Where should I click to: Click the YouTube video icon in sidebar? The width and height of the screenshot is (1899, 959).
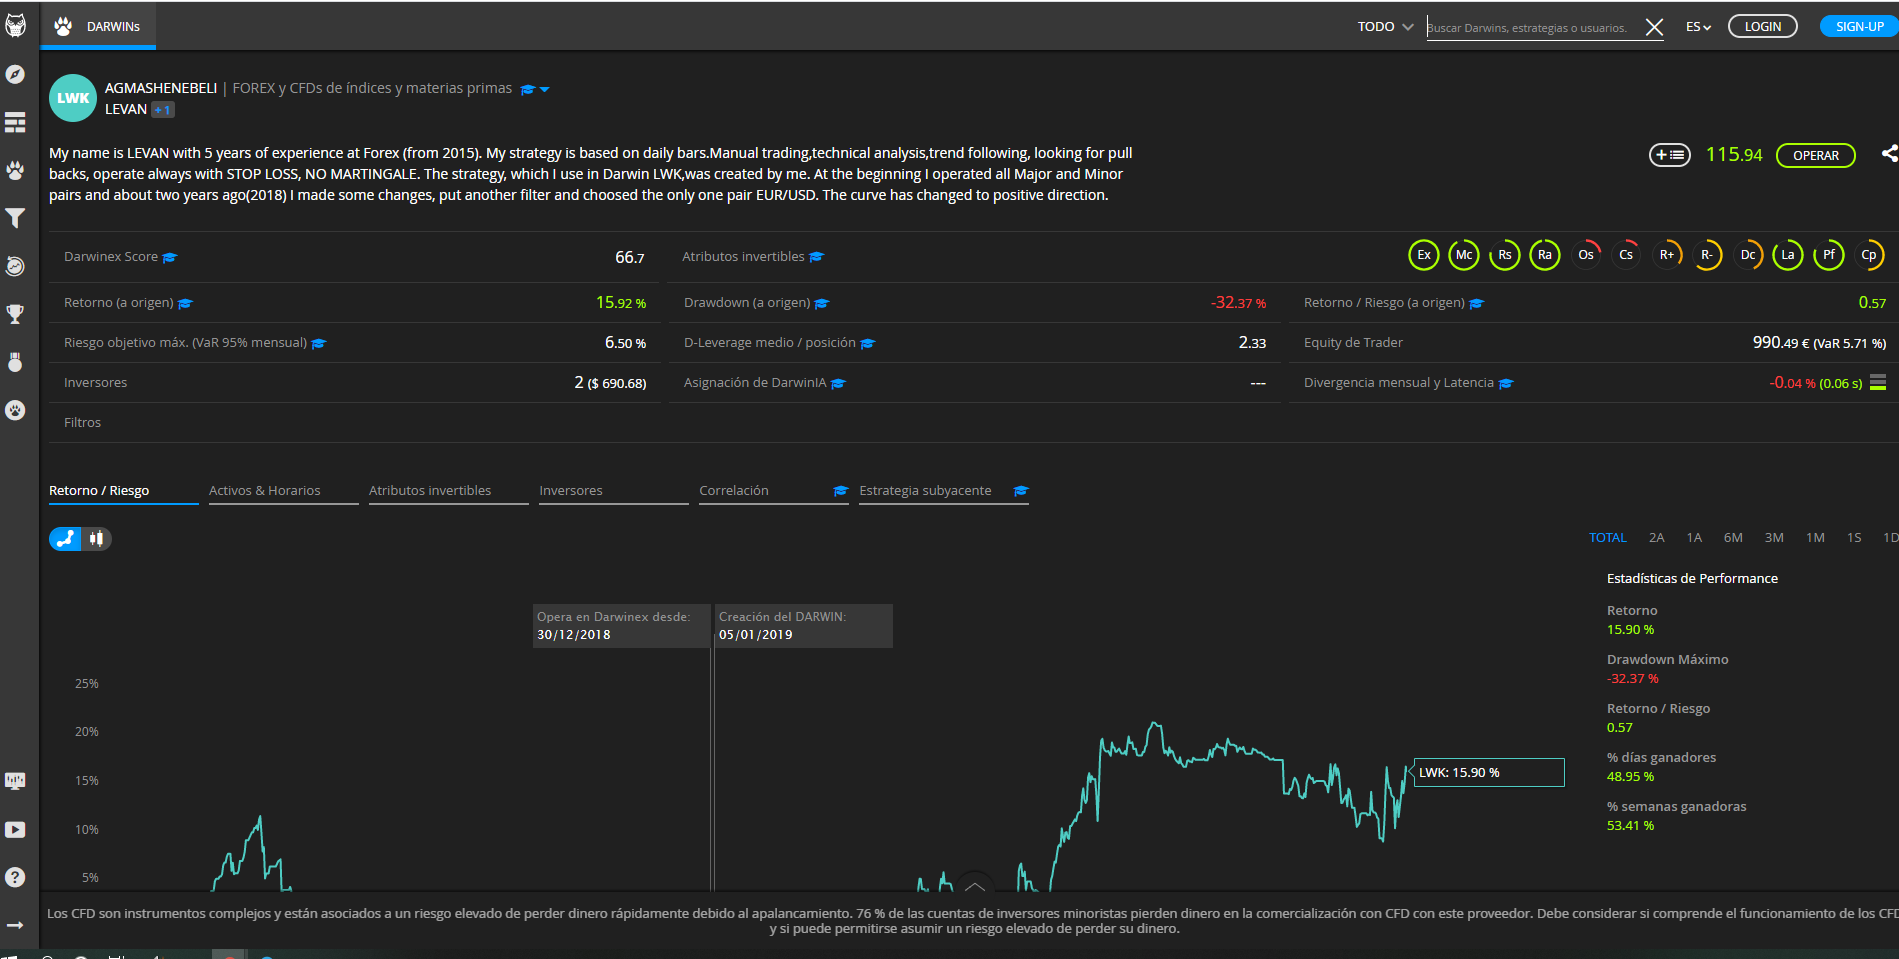click(15, 829)
